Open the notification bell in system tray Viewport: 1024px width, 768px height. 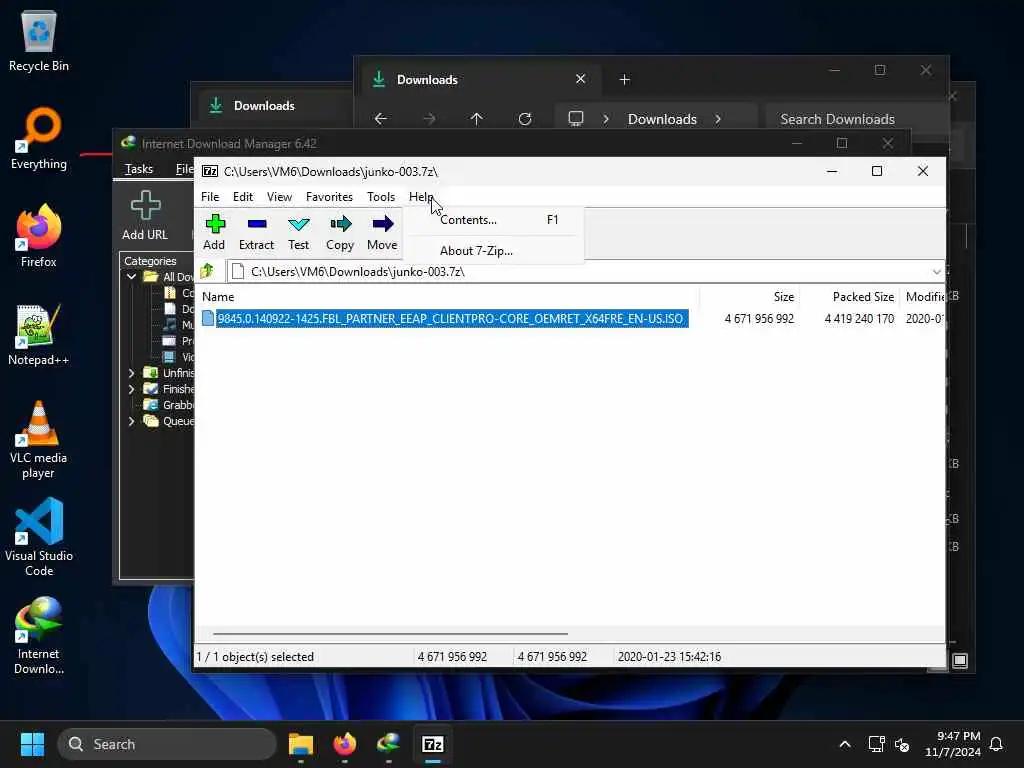(x=996, y=744)
